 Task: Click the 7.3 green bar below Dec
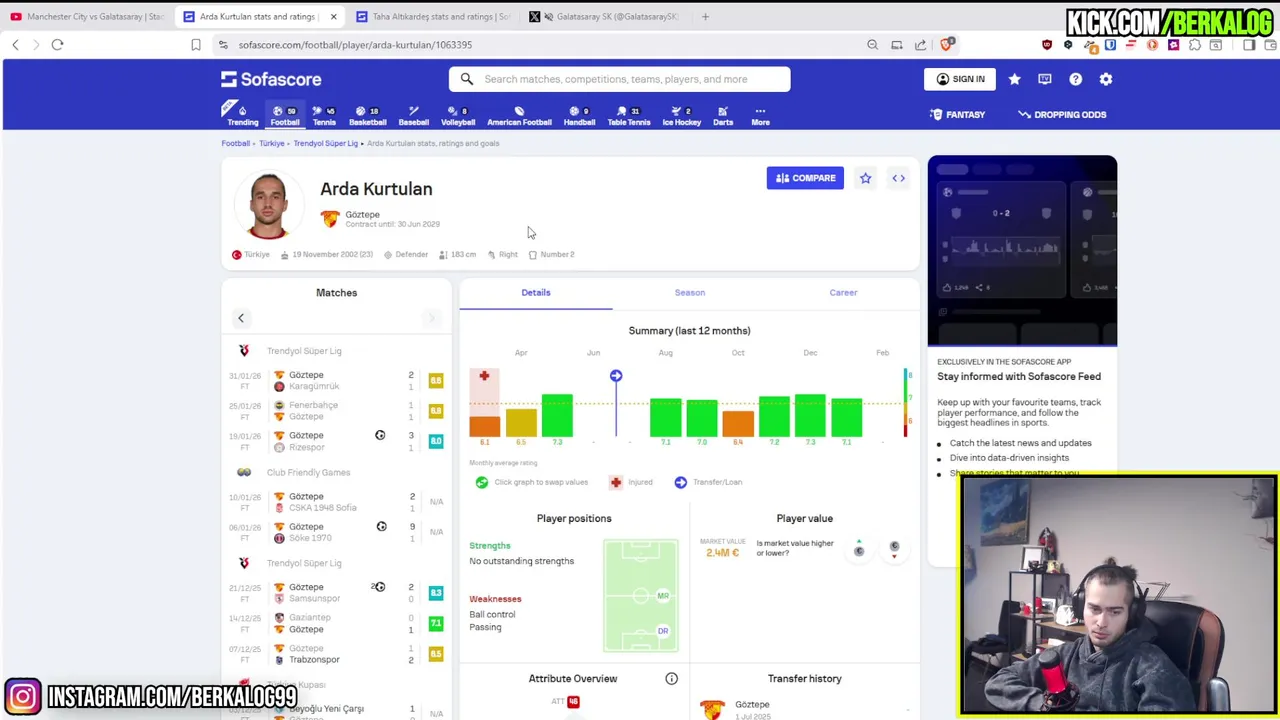[x=810, y=416]
